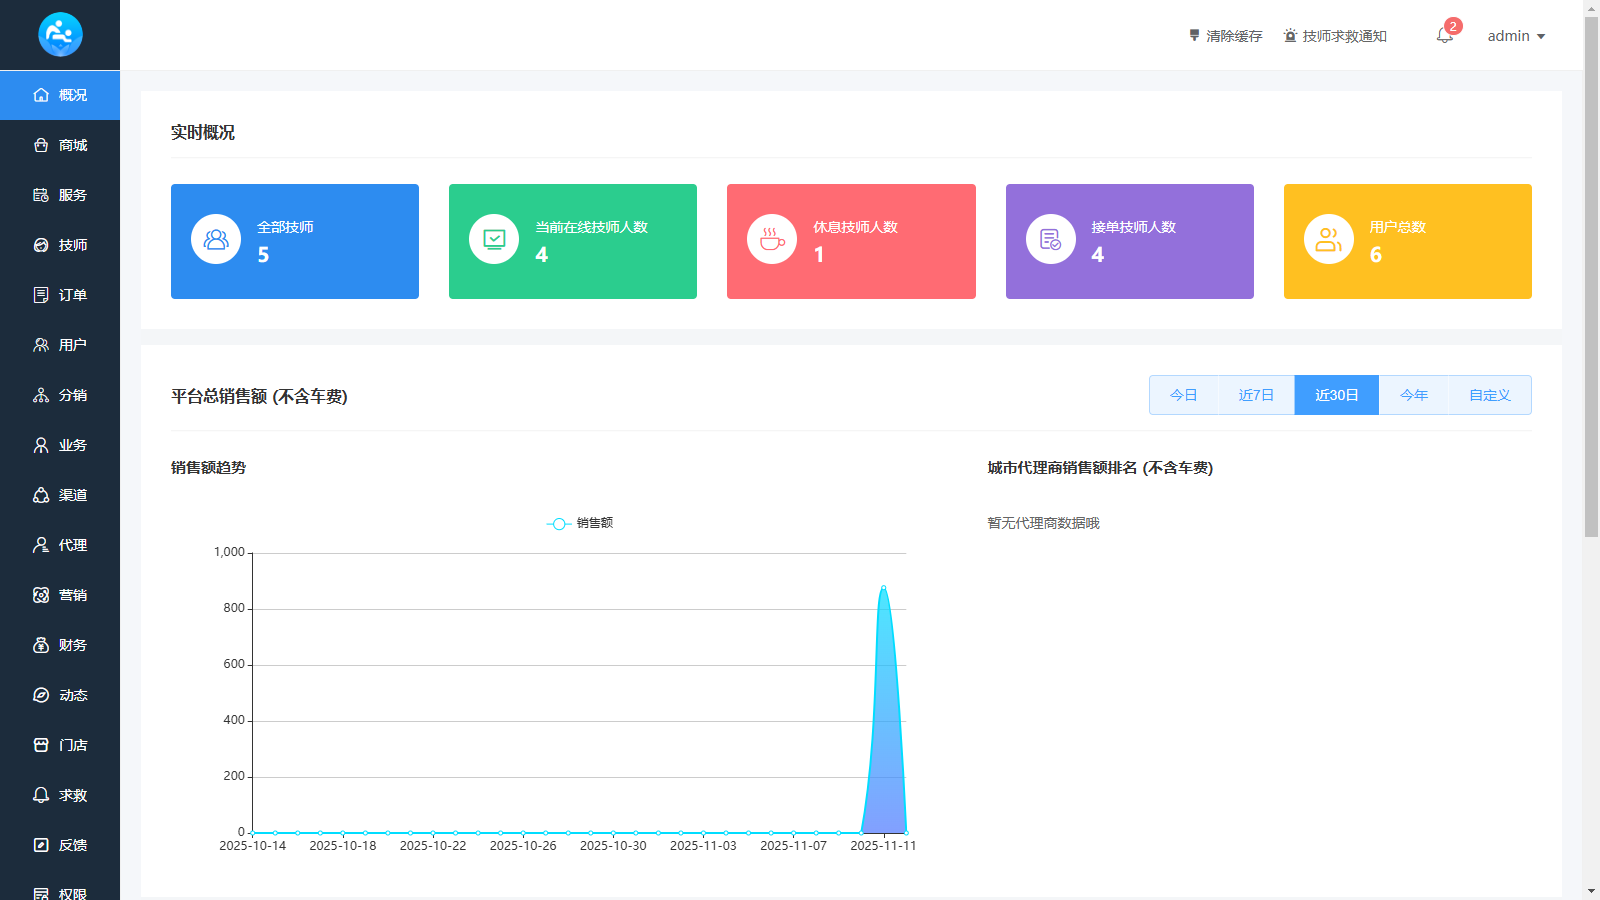Click the 清除缓存 clear cache button
The image size is (1600, 900).
click(1225, 36)
